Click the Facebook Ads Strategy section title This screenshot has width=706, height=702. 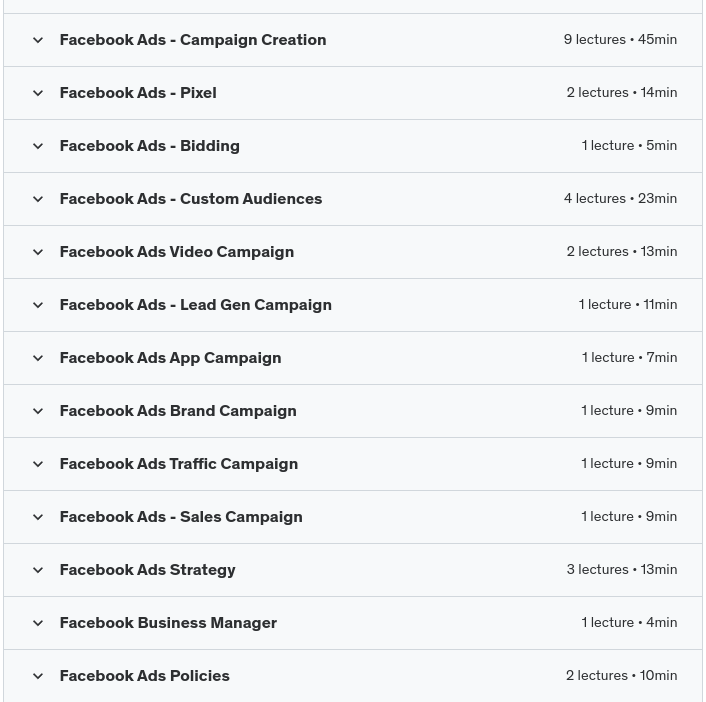coord(147,570)
